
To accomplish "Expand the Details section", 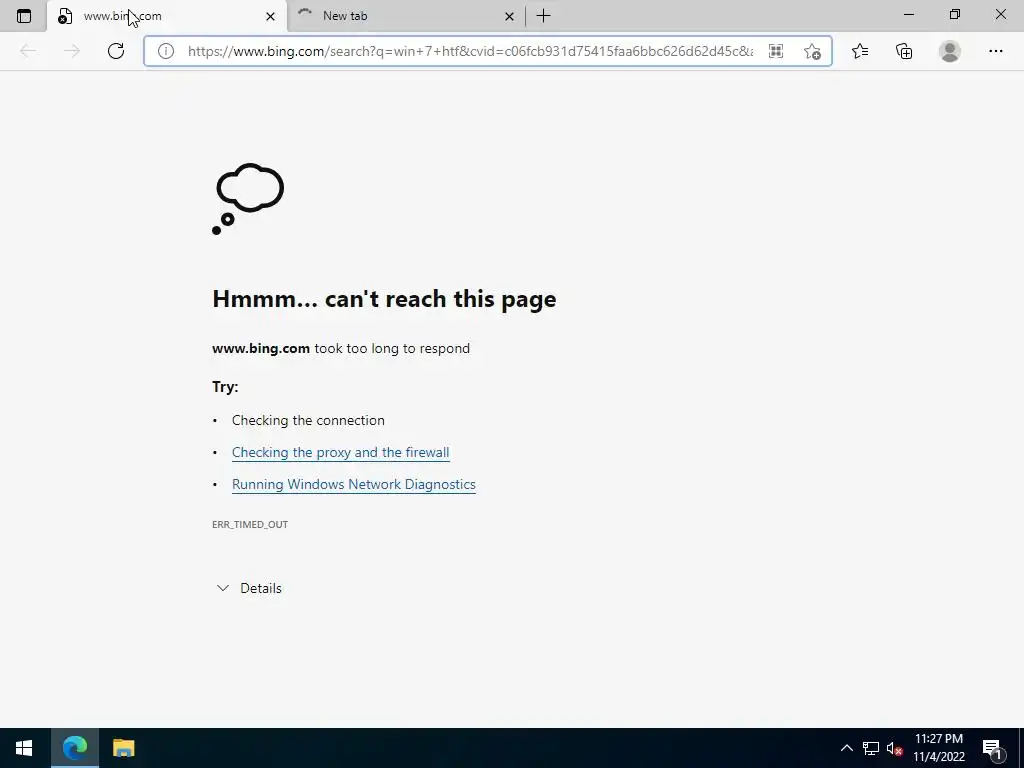I will pos(249,588).
